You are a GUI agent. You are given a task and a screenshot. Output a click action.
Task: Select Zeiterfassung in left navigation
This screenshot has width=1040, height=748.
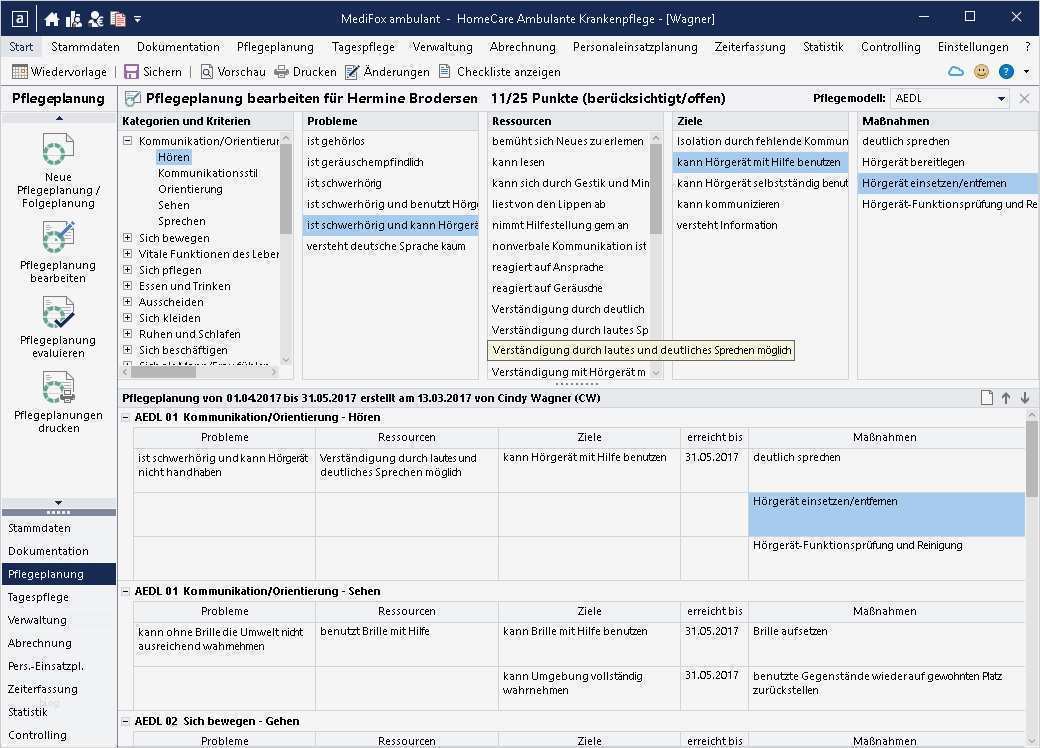click(x=58, y=689)
